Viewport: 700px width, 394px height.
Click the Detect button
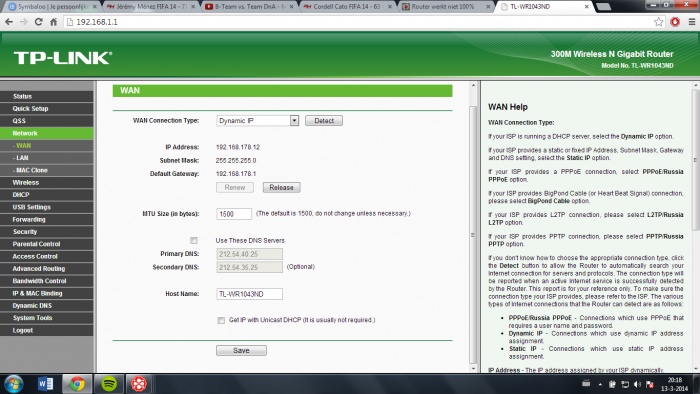coord(324,121)
